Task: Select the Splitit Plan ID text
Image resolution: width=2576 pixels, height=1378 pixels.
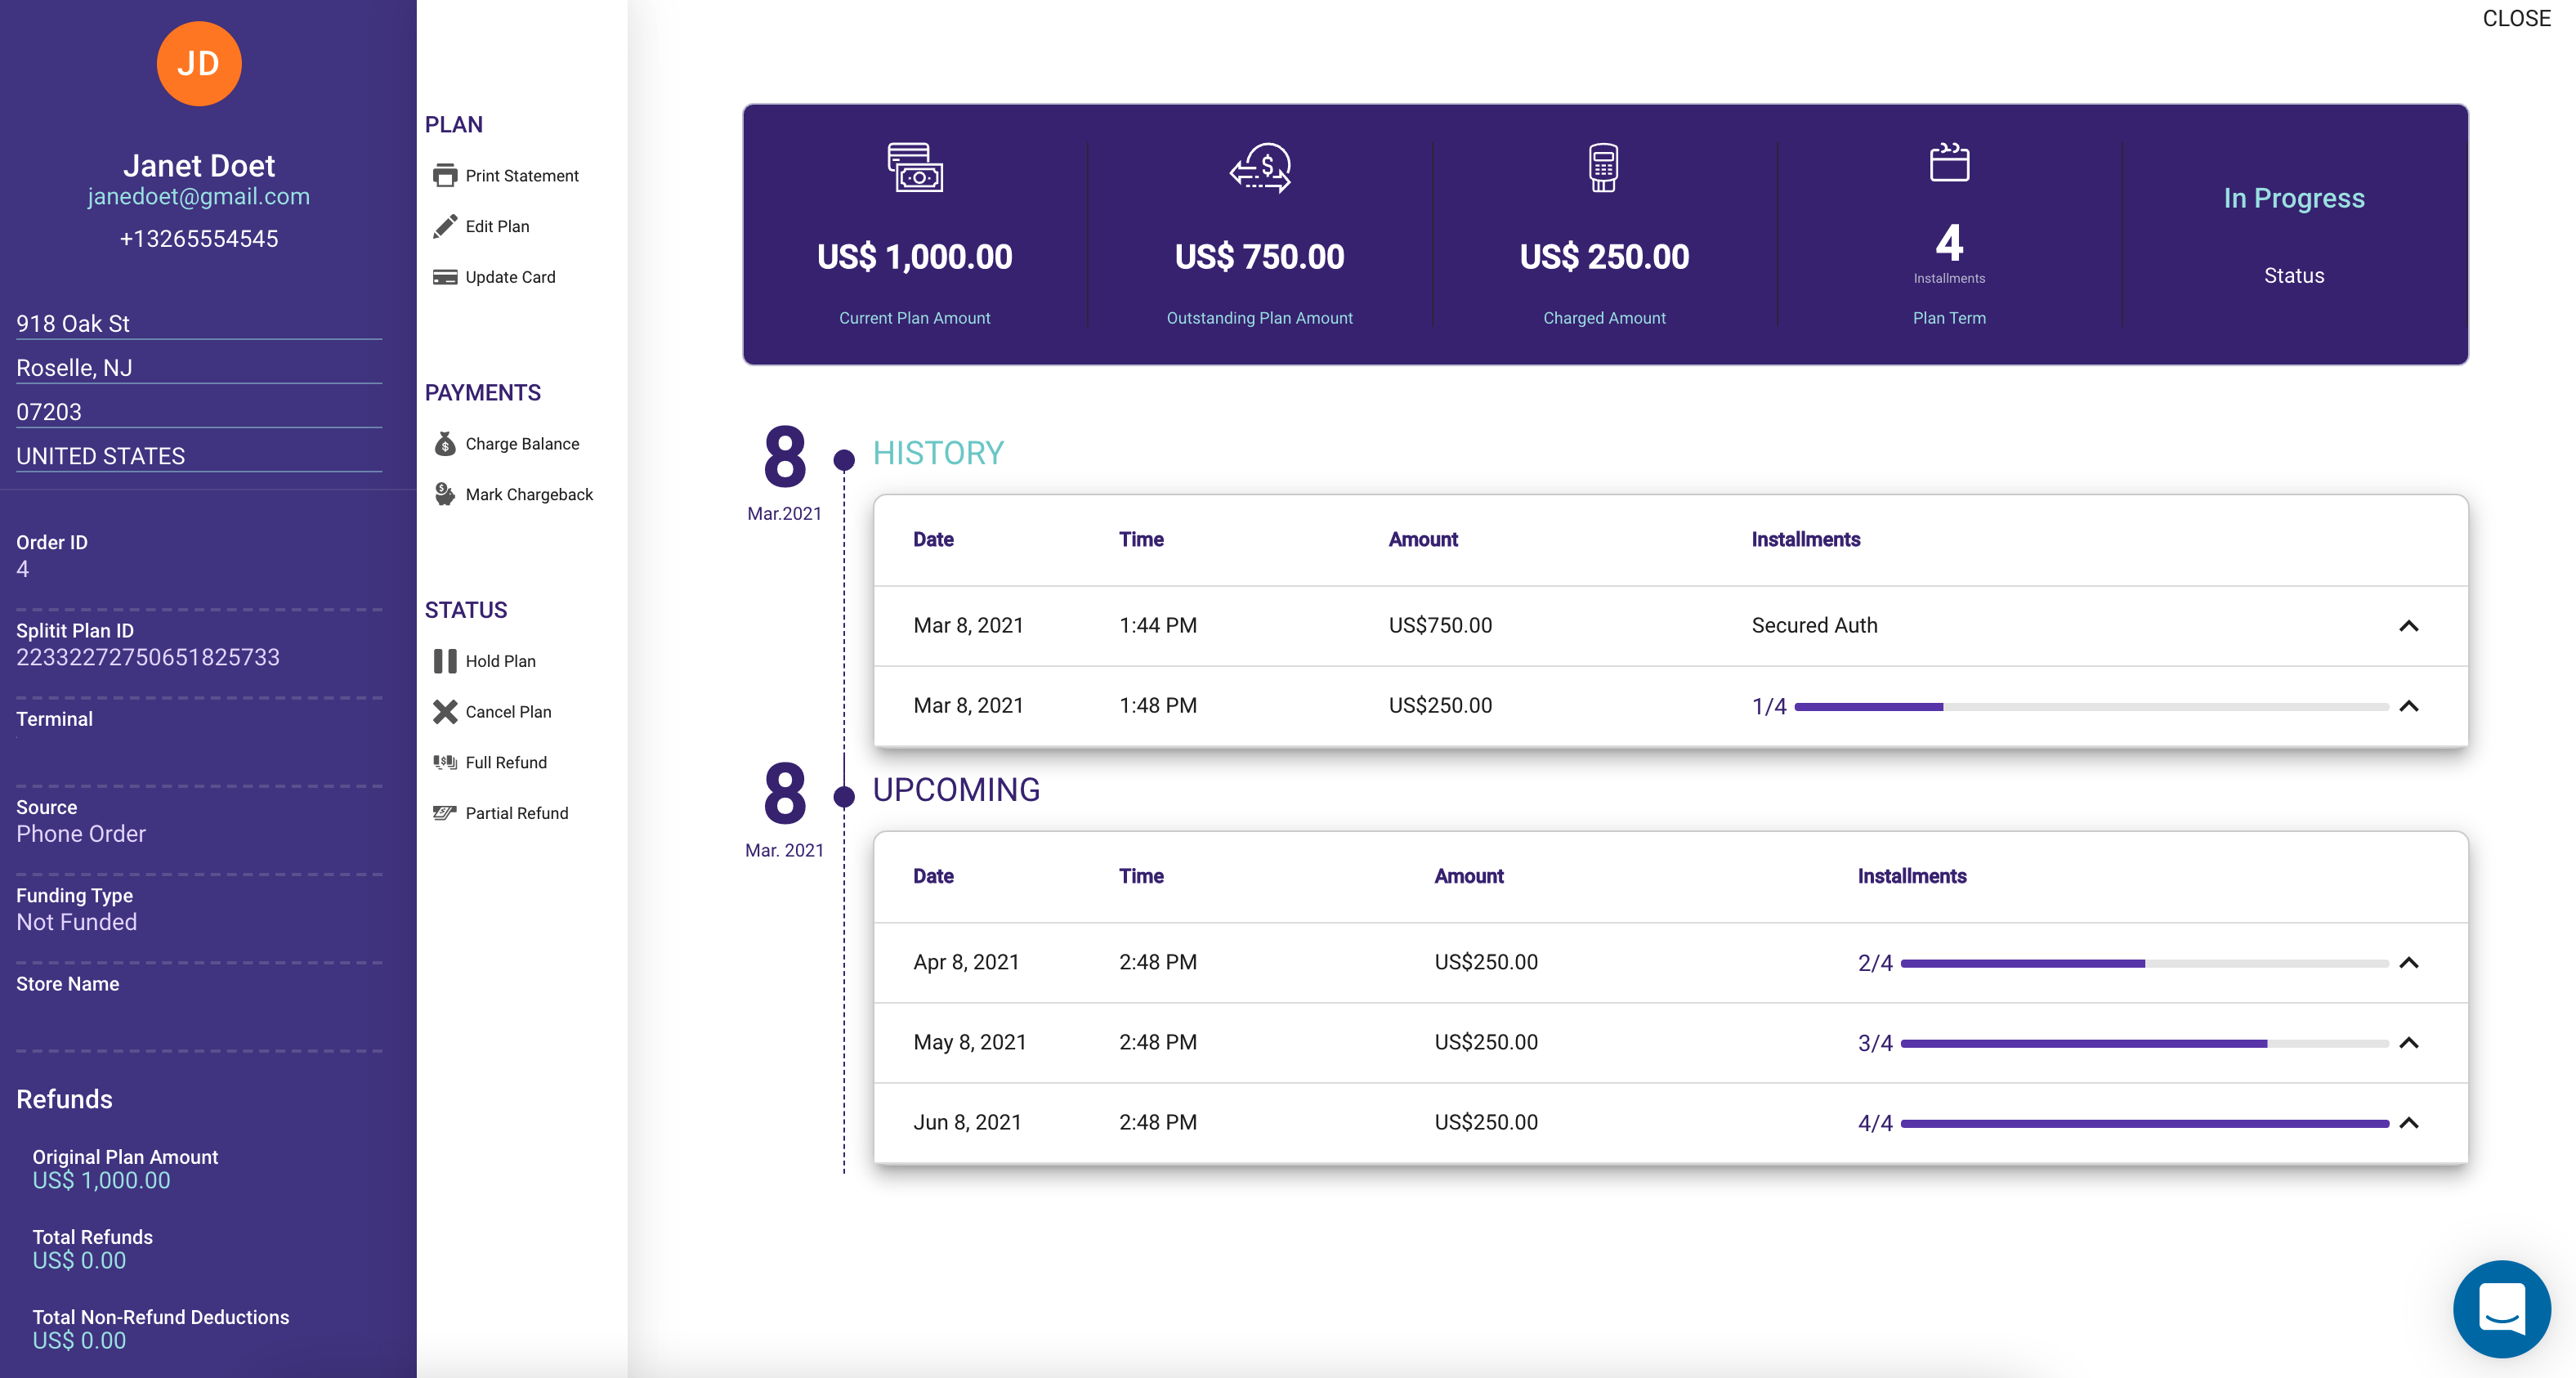Action: (148, 657)
